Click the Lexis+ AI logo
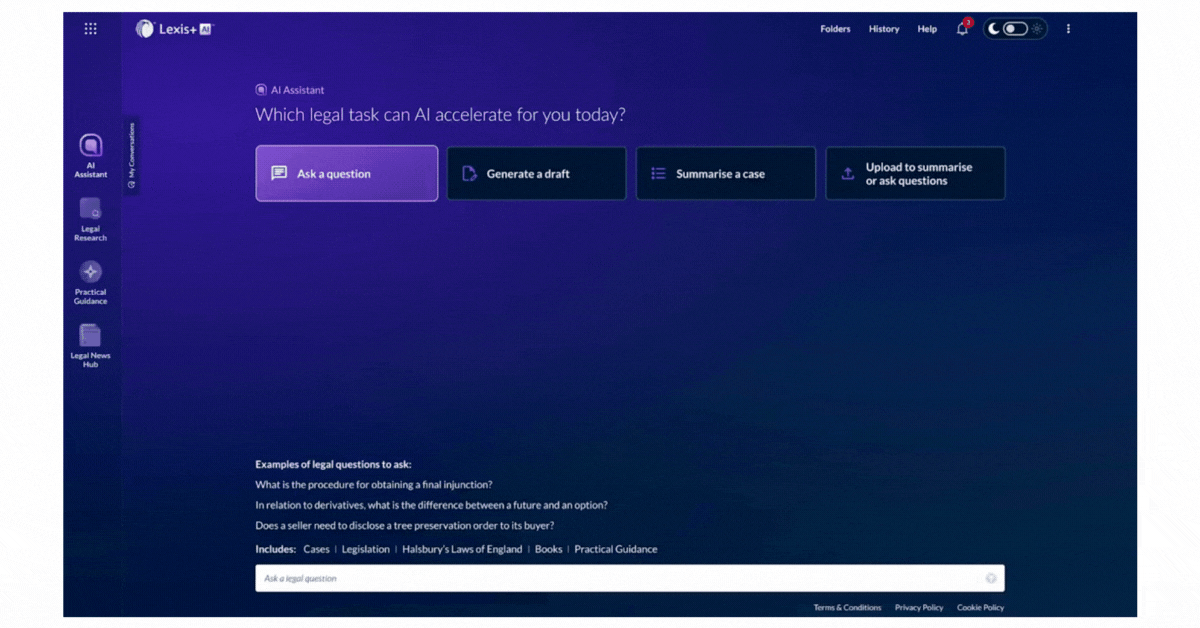The image size is (1200, 628). [x=175, y=29]
